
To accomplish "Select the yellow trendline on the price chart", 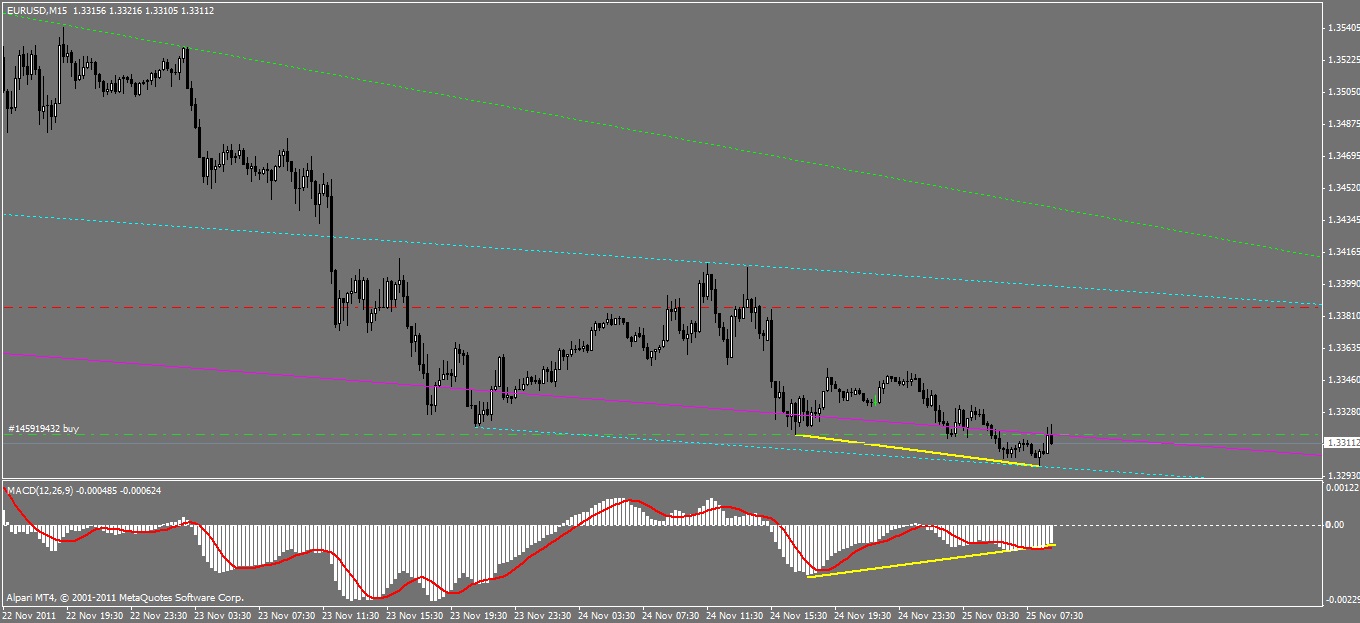I will point(917,449).
